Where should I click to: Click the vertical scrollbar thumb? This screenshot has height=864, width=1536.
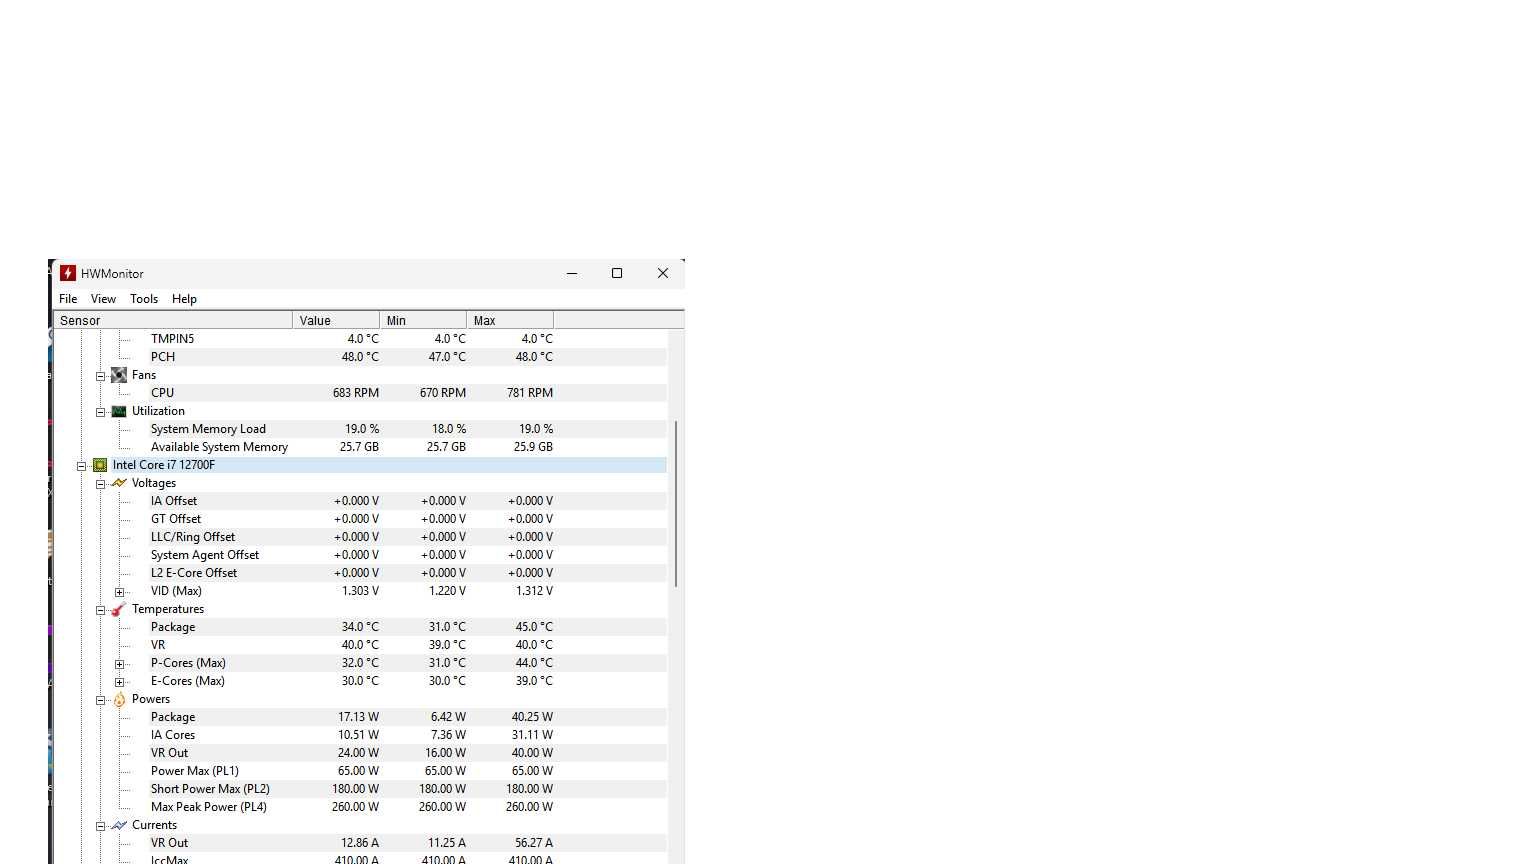pos(677,503)
